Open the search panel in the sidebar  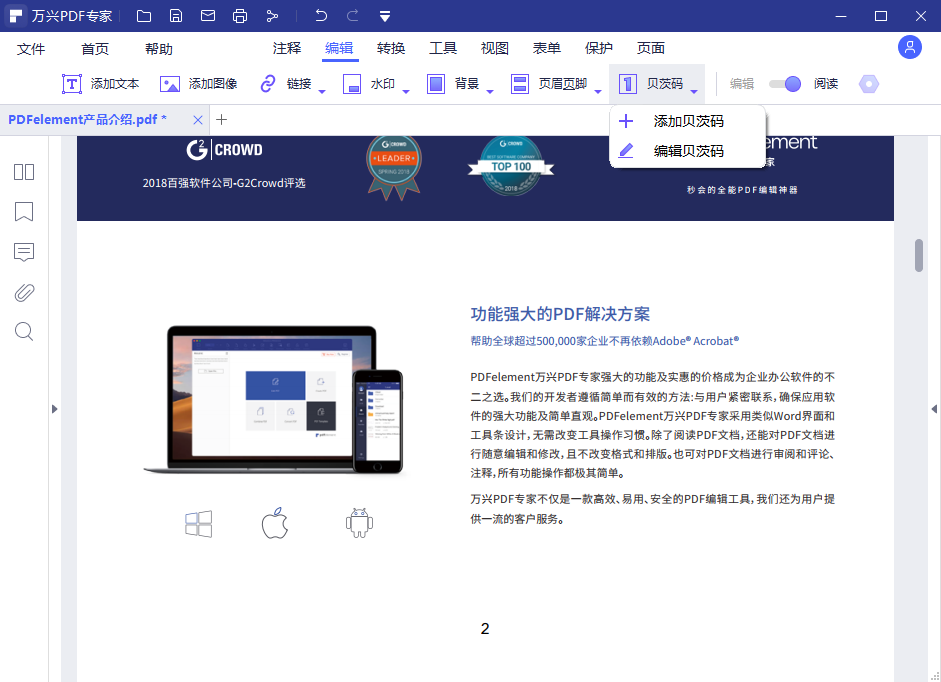click(x=23, y=331)
